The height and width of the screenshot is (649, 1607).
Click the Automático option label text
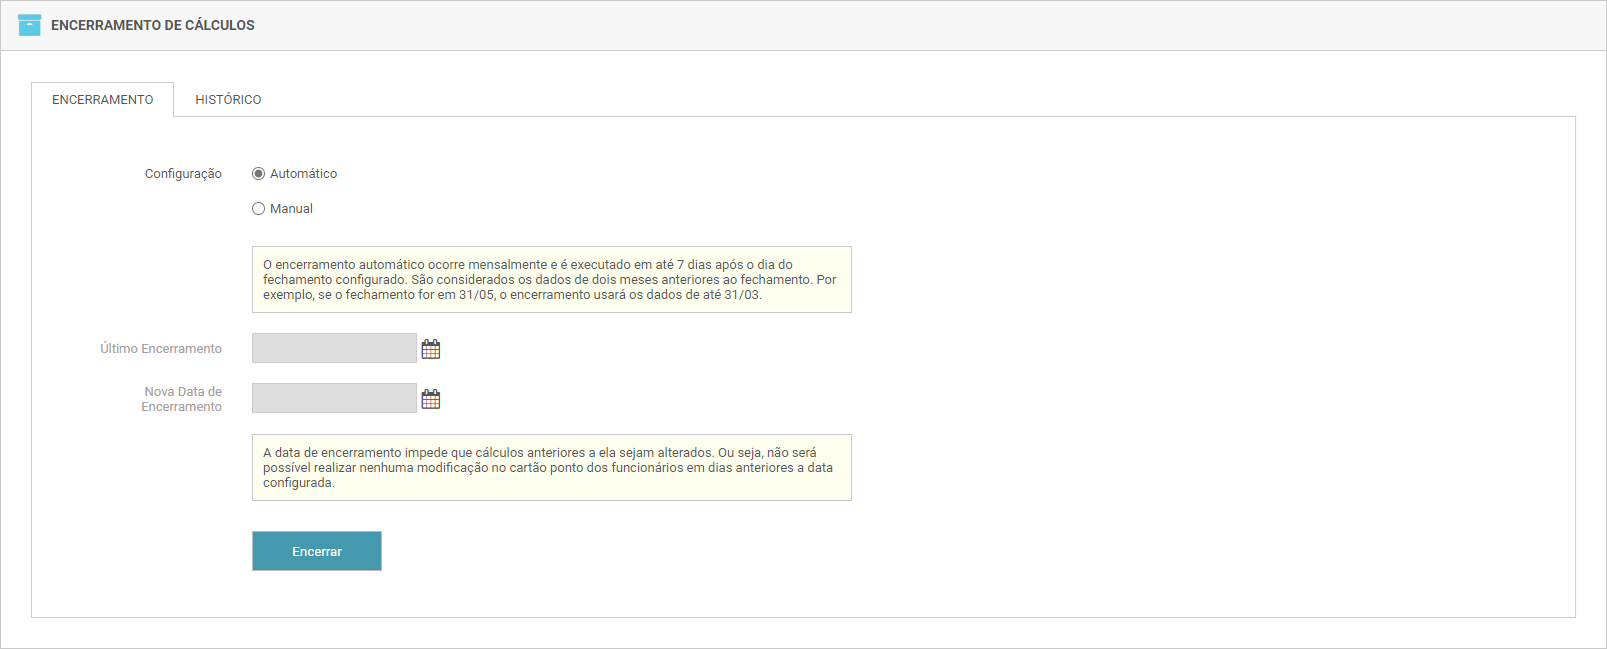pos(303,174)
